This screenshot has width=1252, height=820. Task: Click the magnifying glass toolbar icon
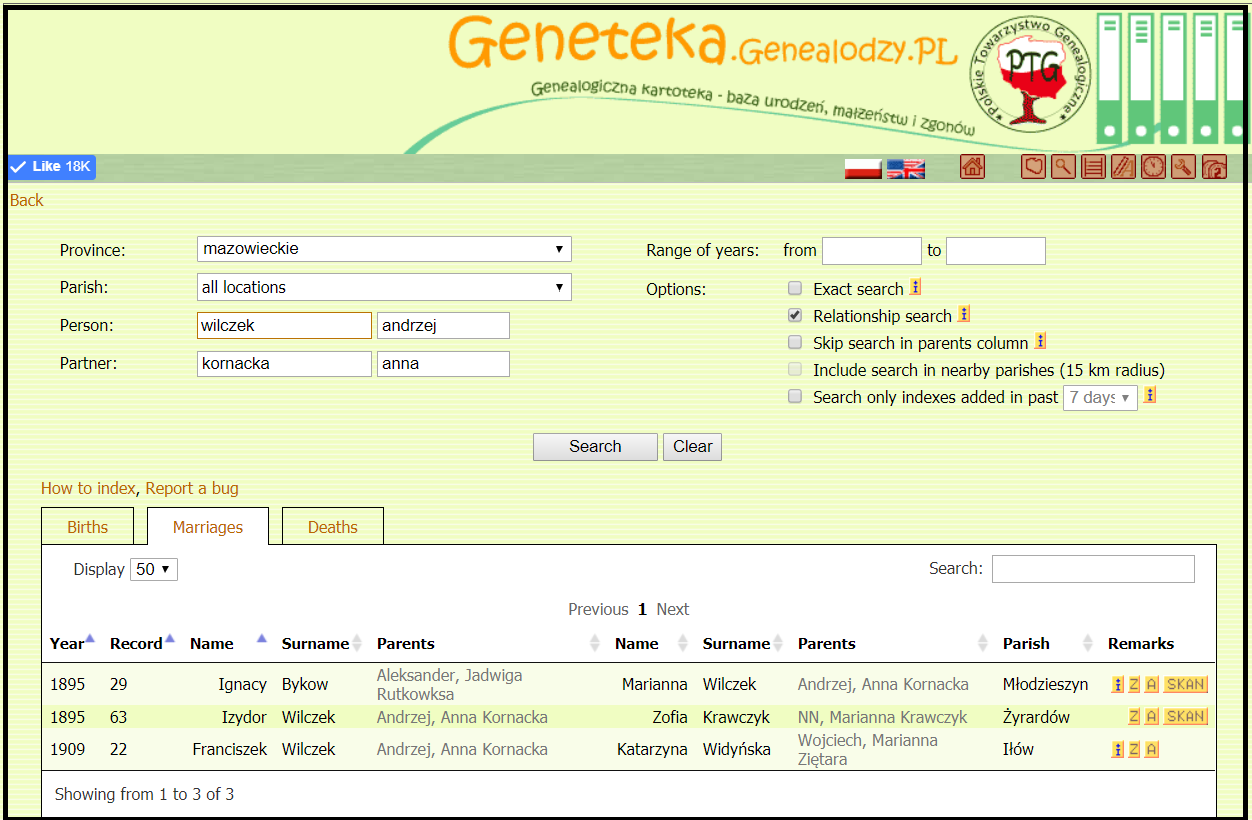click(1063, 167)
